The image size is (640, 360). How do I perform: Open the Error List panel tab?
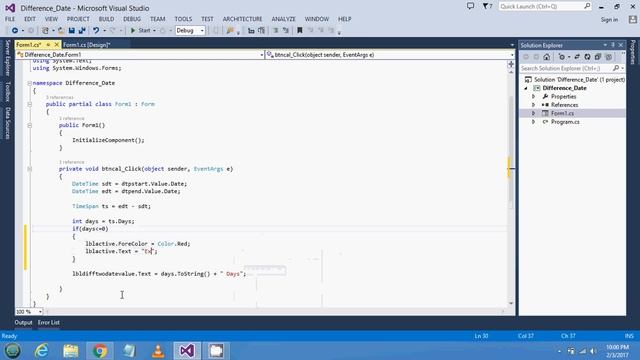coord(49,322)
